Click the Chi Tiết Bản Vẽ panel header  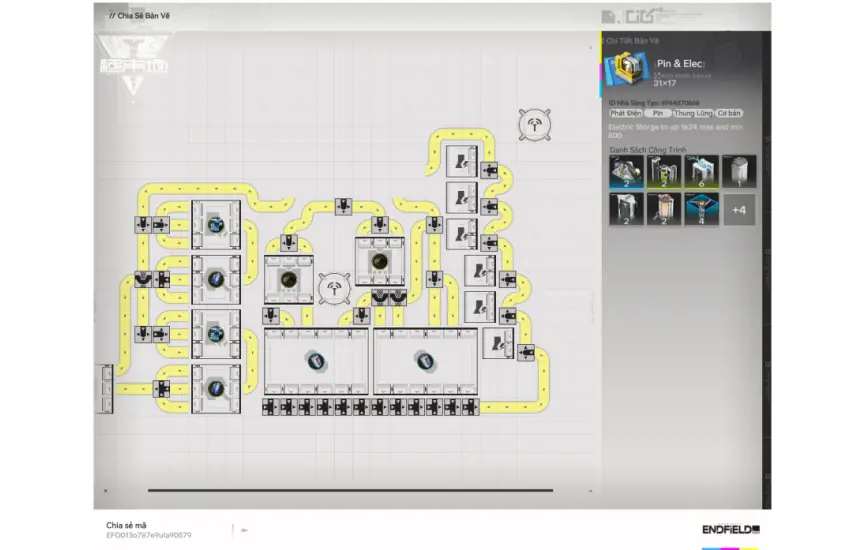(x=632, y=41)
